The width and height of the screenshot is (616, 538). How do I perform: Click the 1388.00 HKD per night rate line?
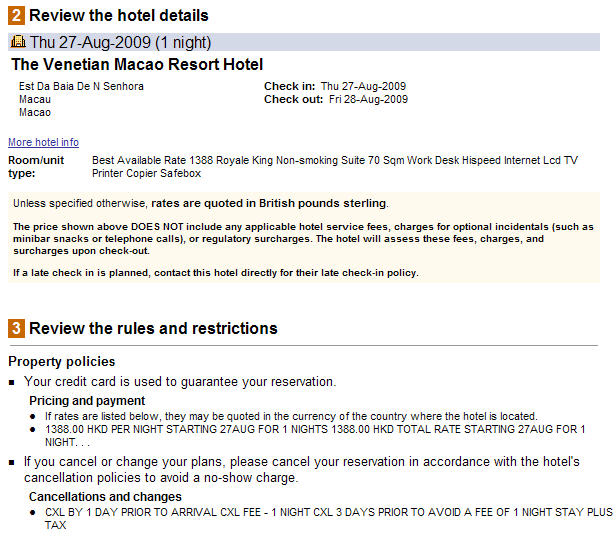coord(315,435)
